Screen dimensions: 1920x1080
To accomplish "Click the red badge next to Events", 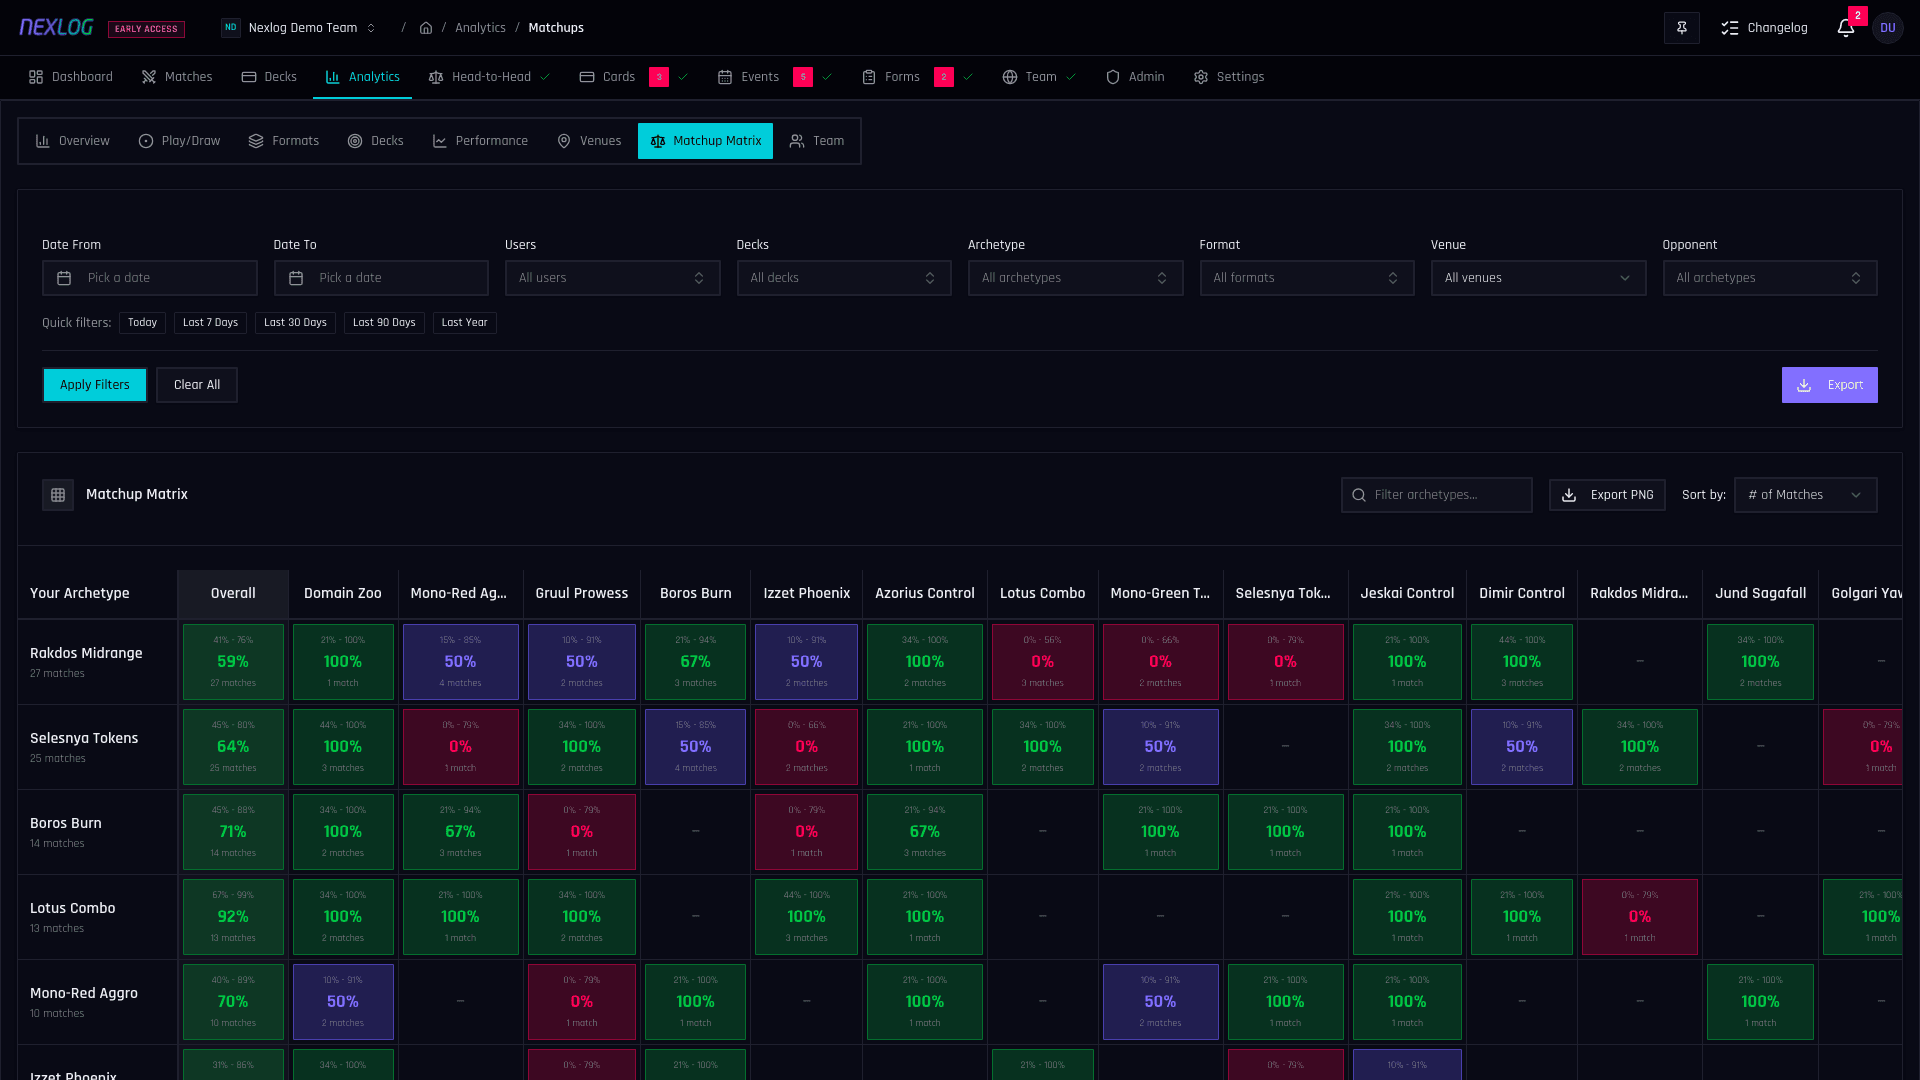I will [x=803, y=77].
